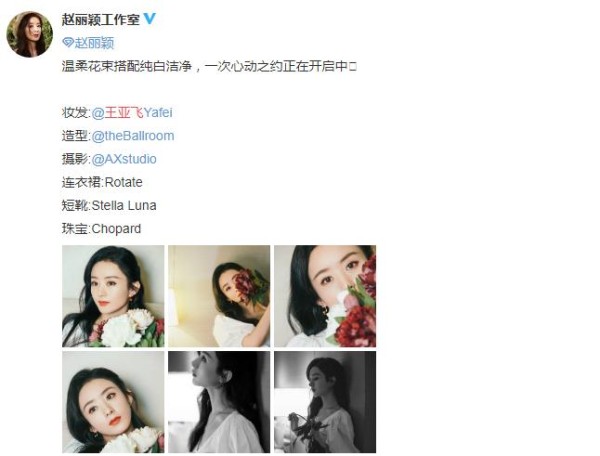Open the @AXstudio mention link
This screenshot has height=456, width=600.
click(124, 159)
